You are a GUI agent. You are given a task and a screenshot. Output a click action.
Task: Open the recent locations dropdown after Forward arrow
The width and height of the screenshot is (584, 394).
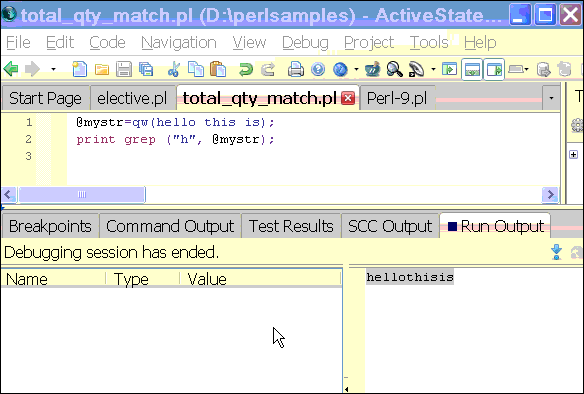click(53, 69)
